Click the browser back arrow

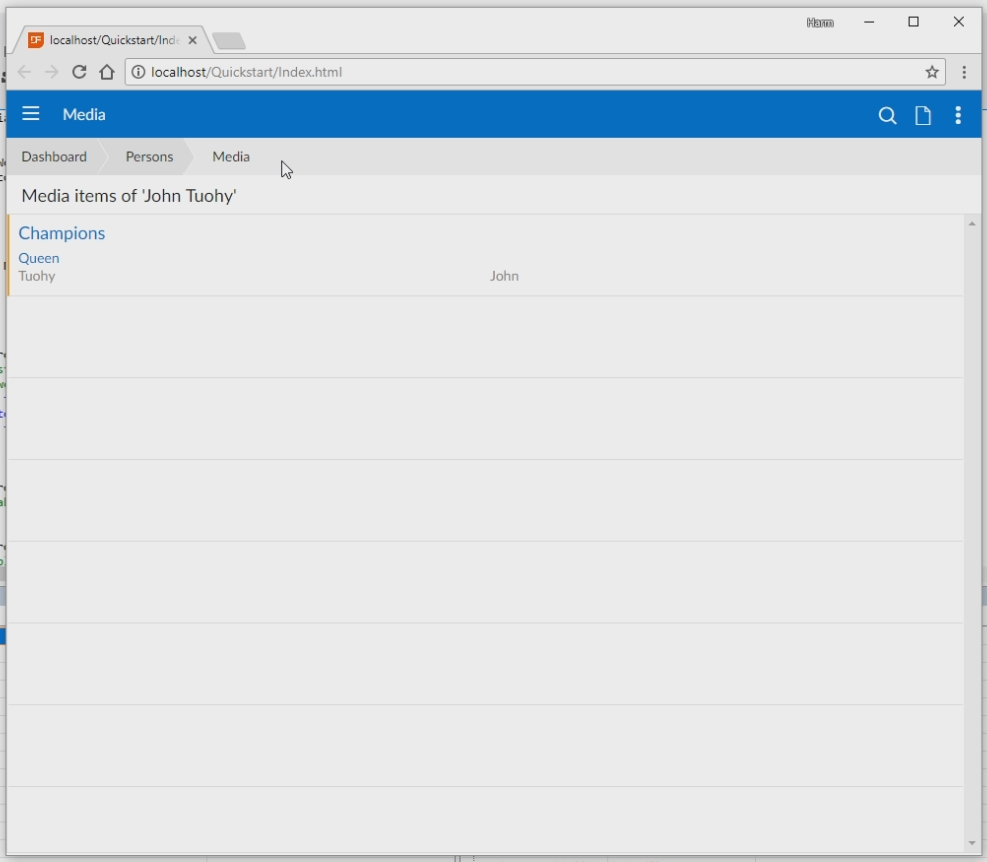pos(25,72)
